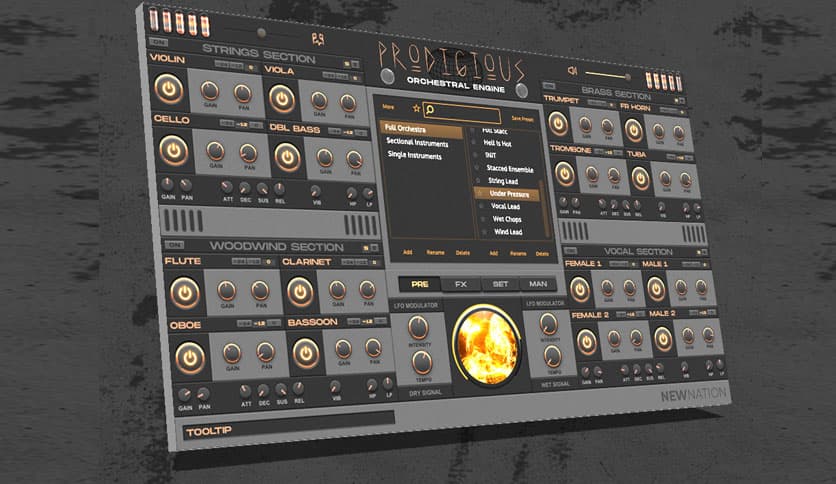The width and height of the screenshot is (836, 484).
Task: Click the preset list scrollbar
Action: (x=544, y=208)
